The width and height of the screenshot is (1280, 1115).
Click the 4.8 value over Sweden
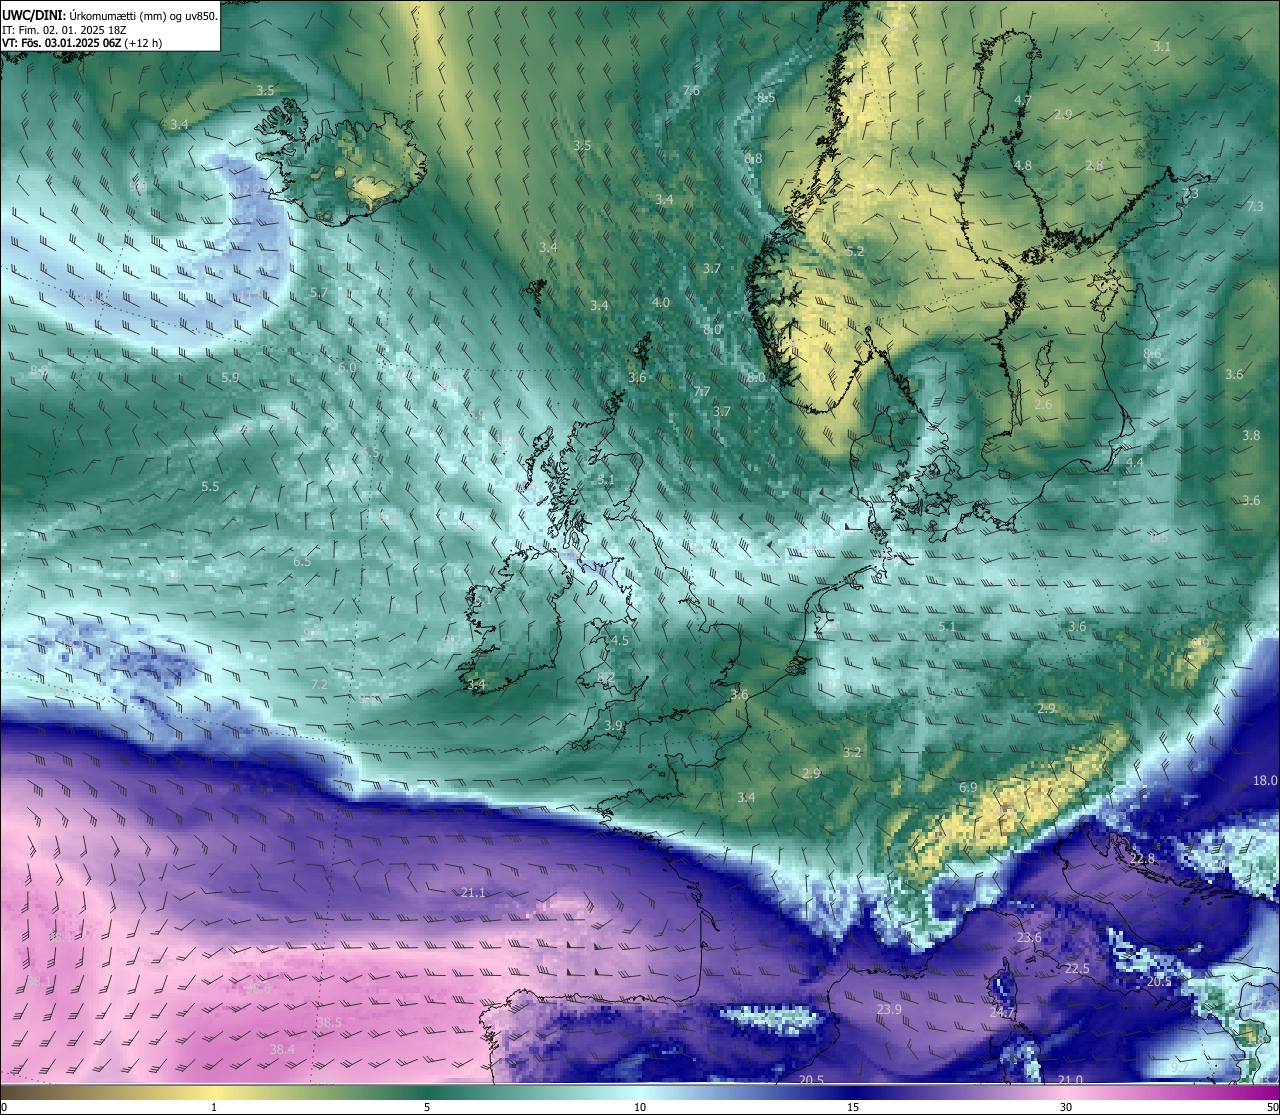point(1022,166)
